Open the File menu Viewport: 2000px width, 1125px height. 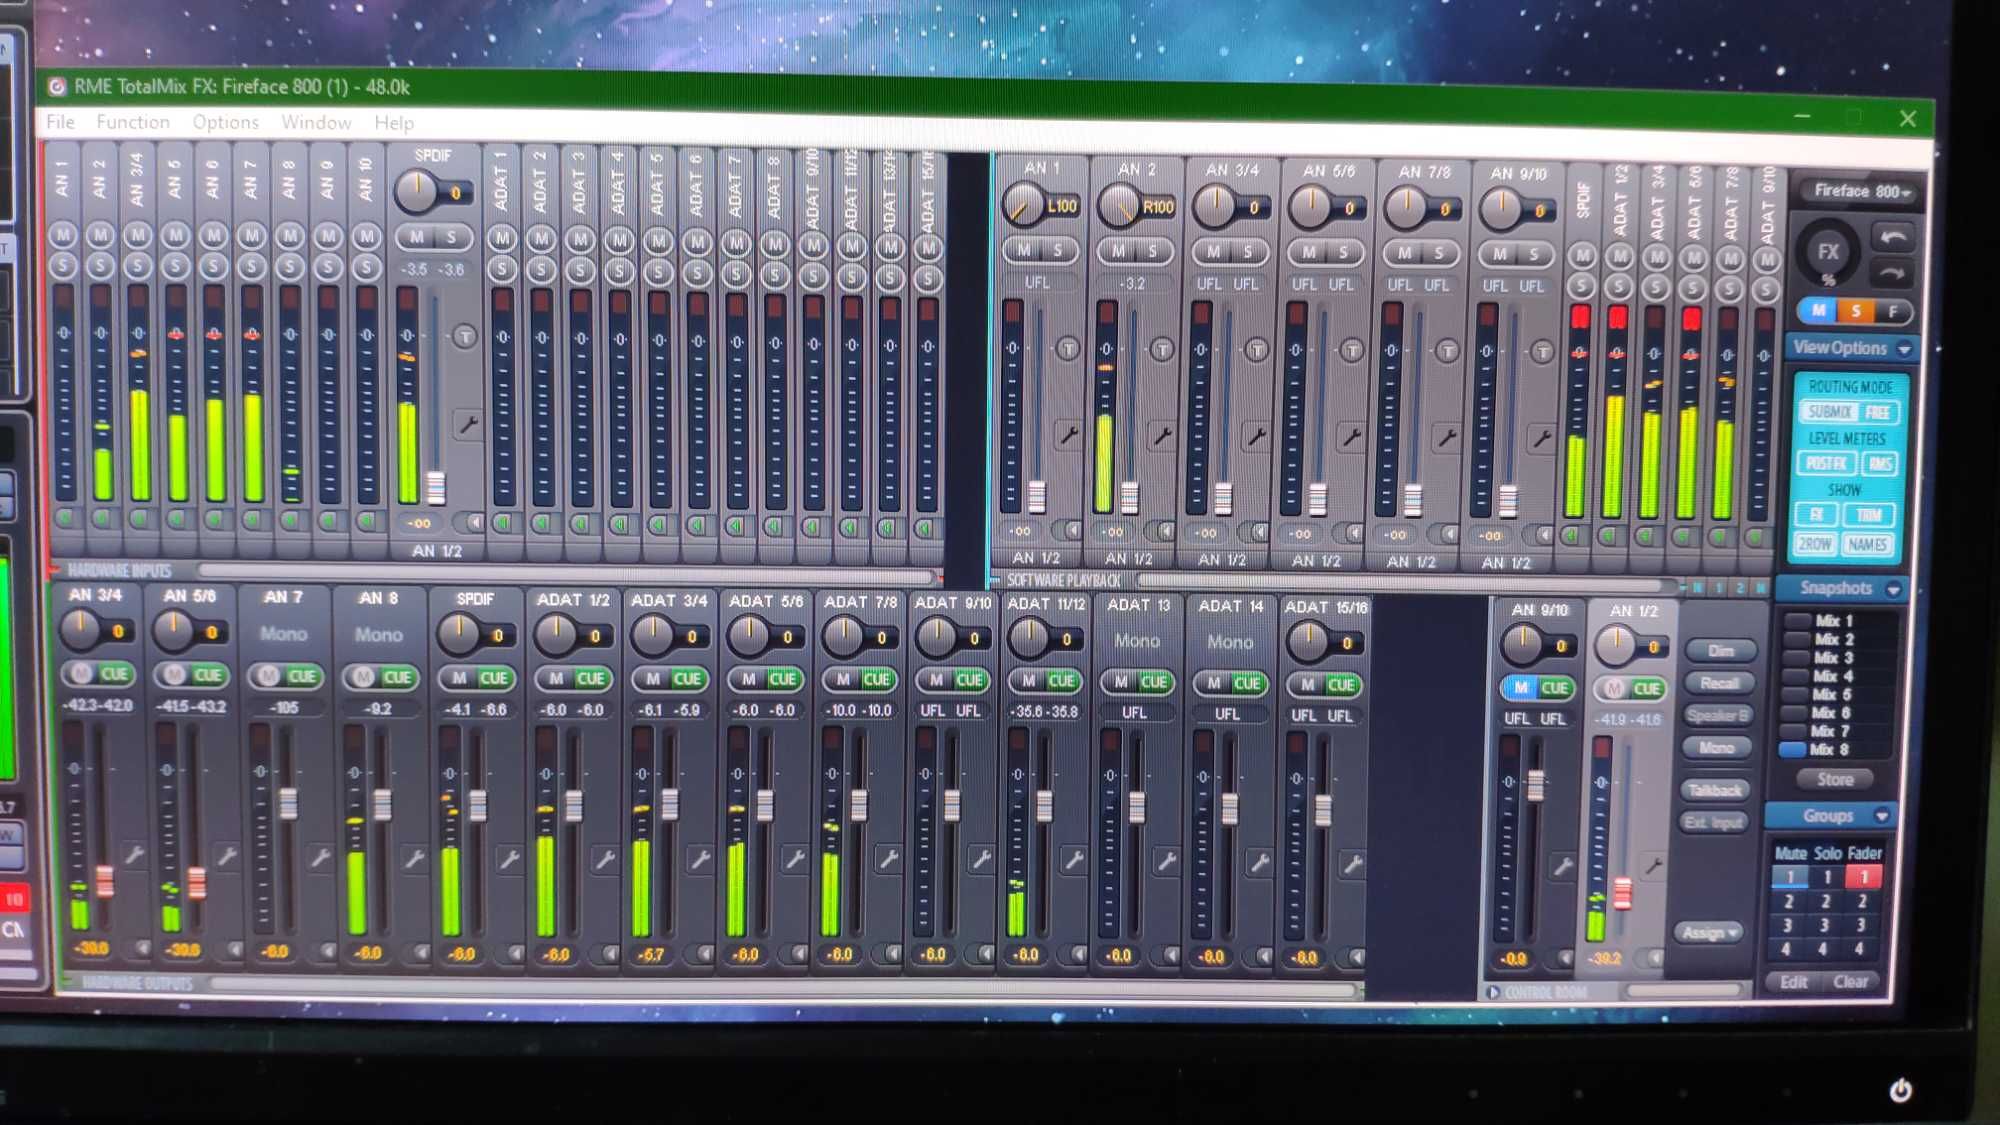(60, 121)
